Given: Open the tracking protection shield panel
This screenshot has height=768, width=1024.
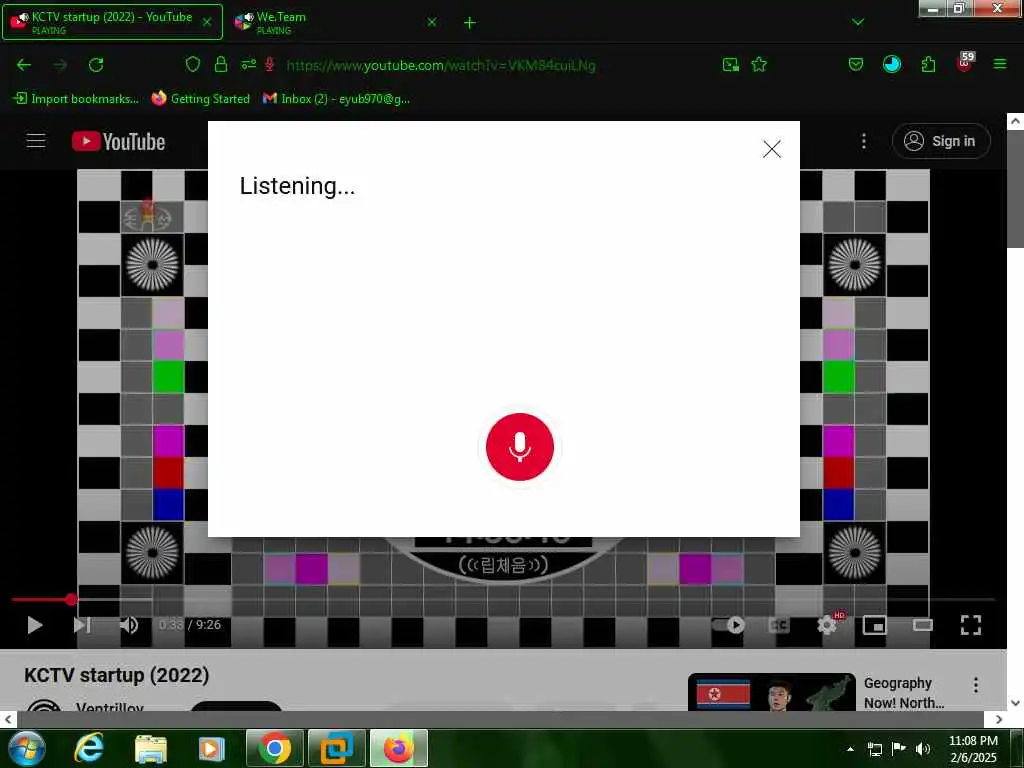Looking at the screenshot, I should (x=193, y=64).
